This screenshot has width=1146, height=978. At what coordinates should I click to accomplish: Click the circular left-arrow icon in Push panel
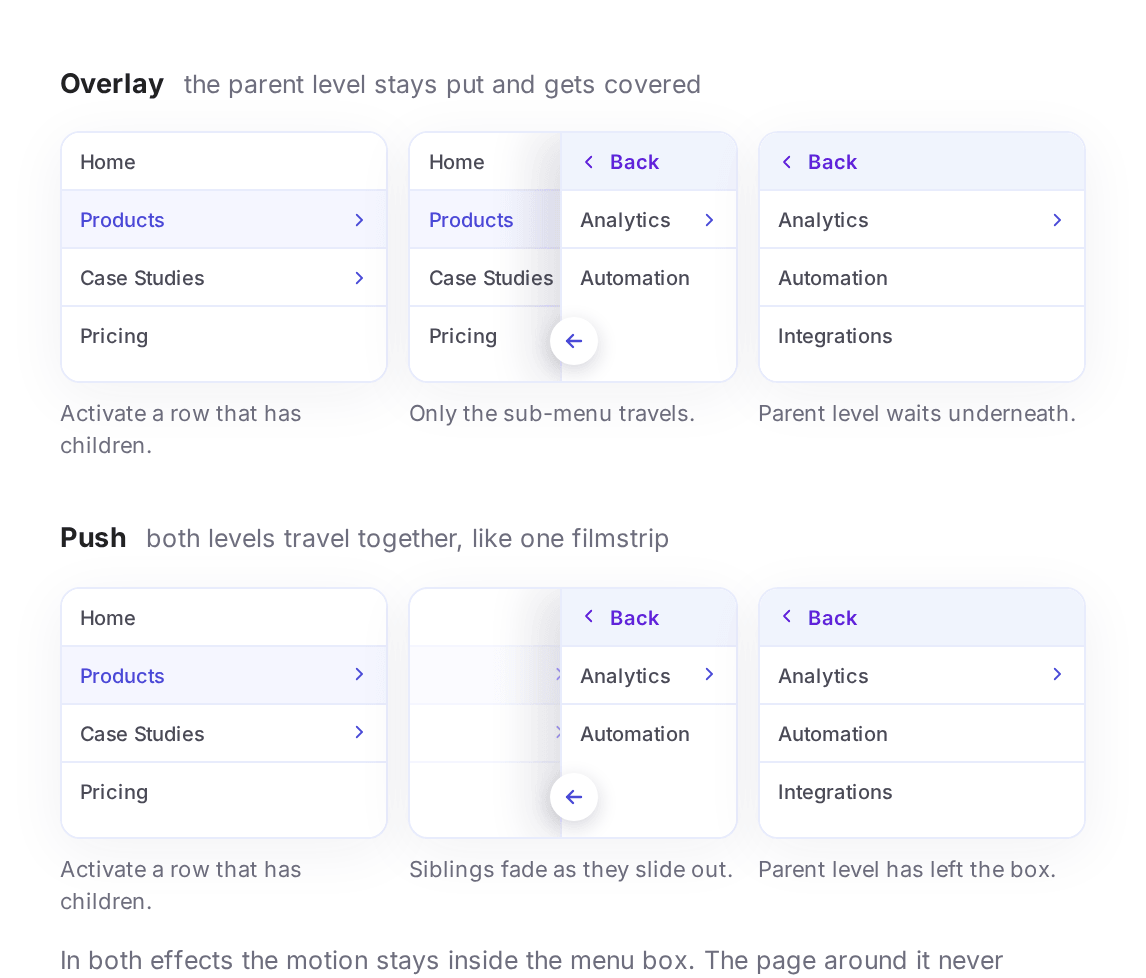[x=574, y=797]
